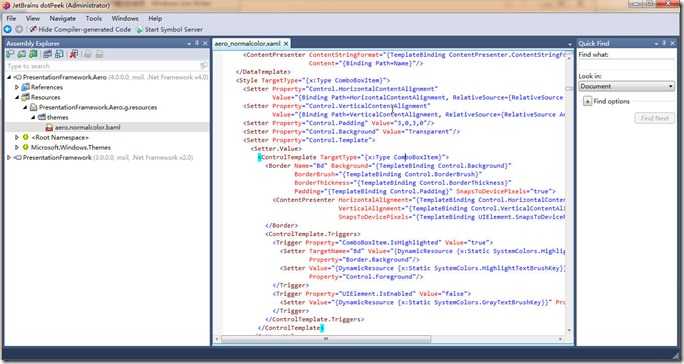Screen dimensions: 684x364
Task: Expand the <Root Namespace> node
Action: click(17, 137)
